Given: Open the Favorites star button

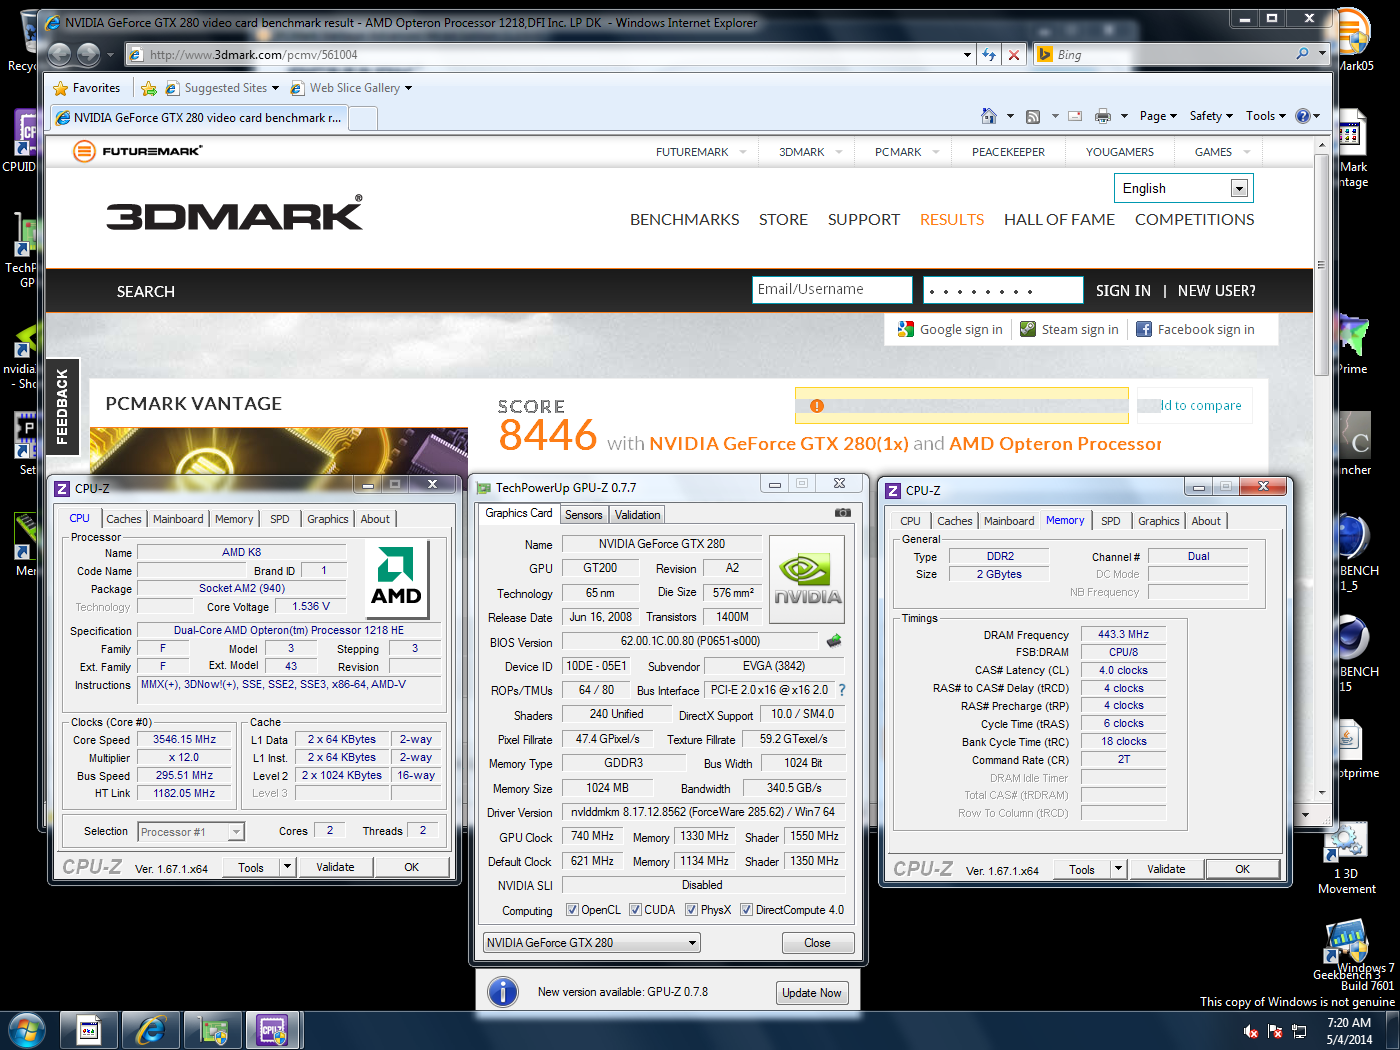Looking at the screenshot, I should [86, 88].
